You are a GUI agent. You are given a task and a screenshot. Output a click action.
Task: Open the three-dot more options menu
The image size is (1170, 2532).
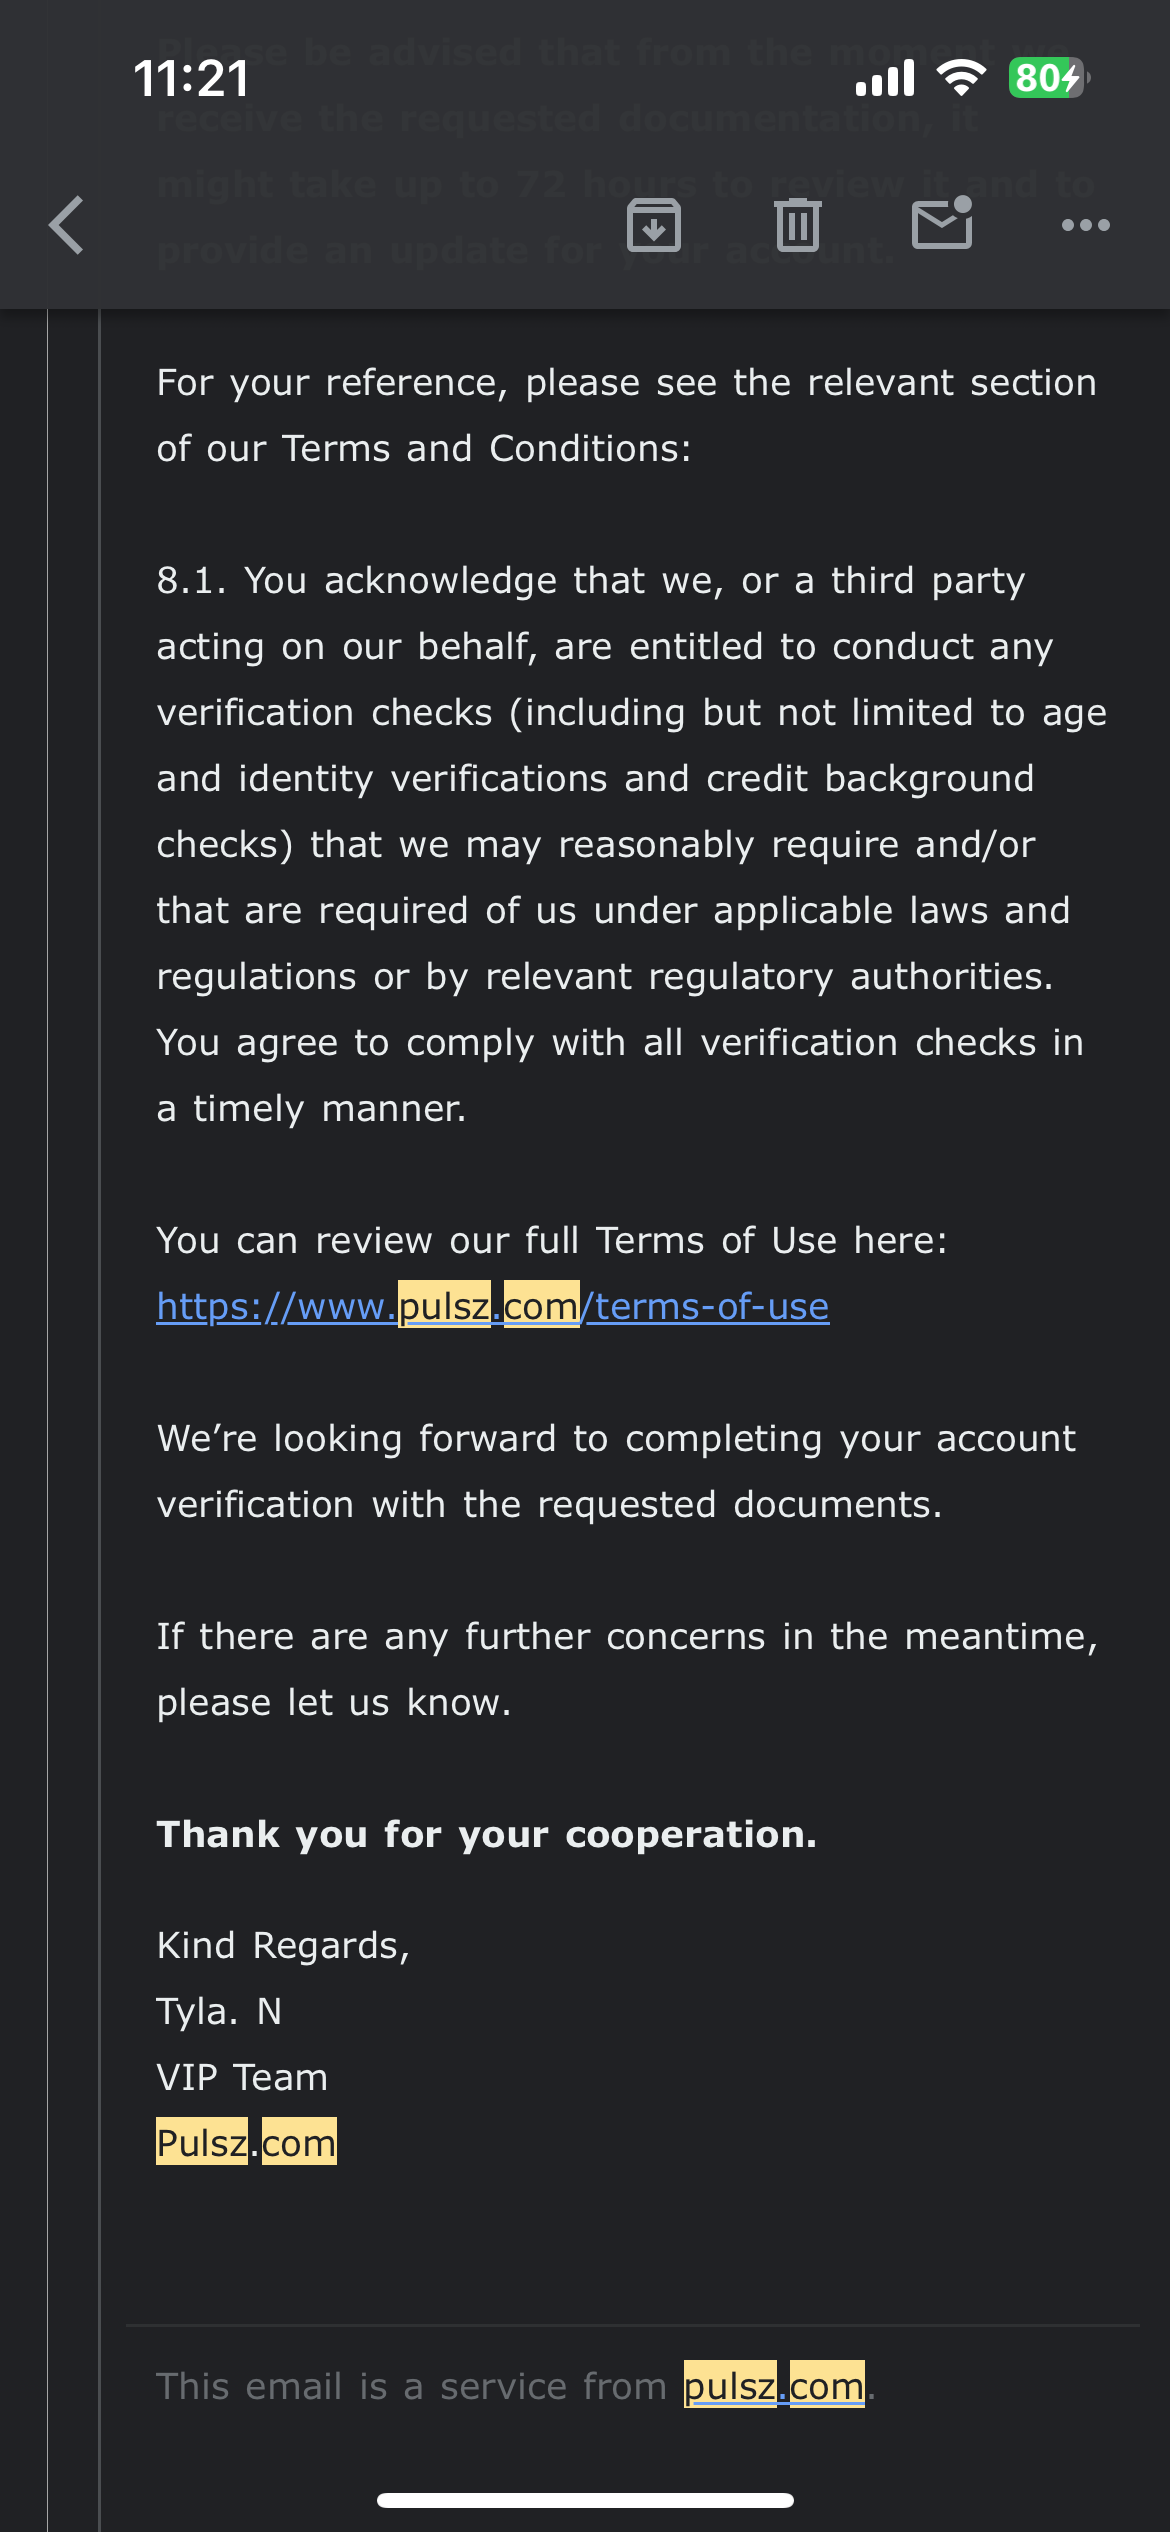pos(1085,225)
